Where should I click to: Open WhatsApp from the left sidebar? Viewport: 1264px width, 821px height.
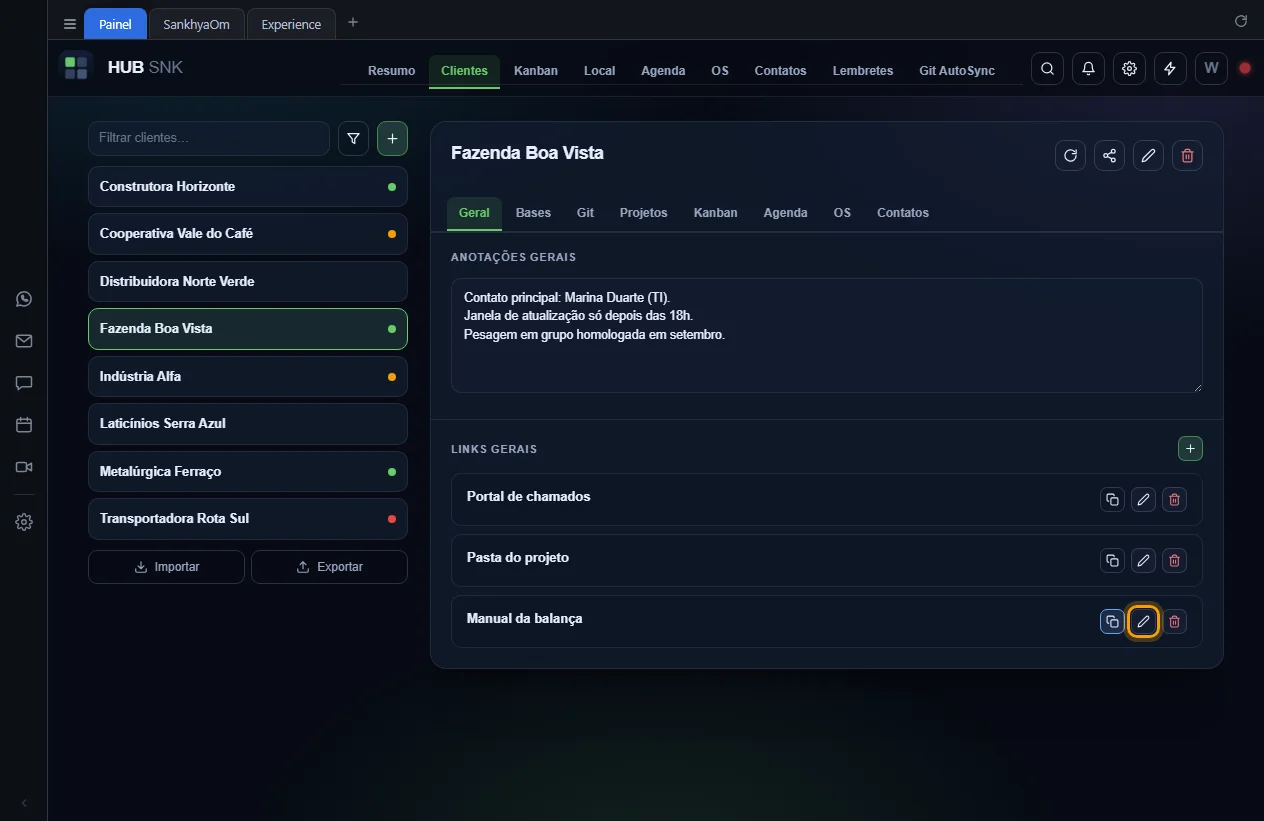tap(24, 299)
